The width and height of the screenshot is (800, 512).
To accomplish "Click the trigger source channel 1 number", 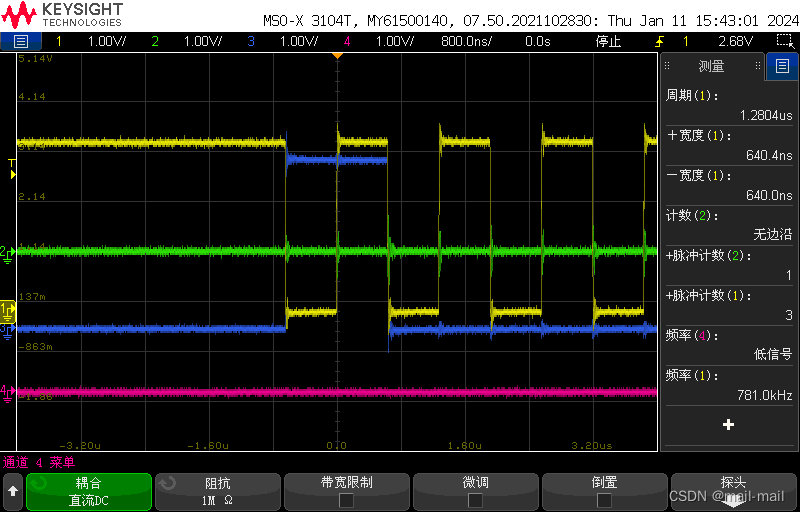I will 686,41.
